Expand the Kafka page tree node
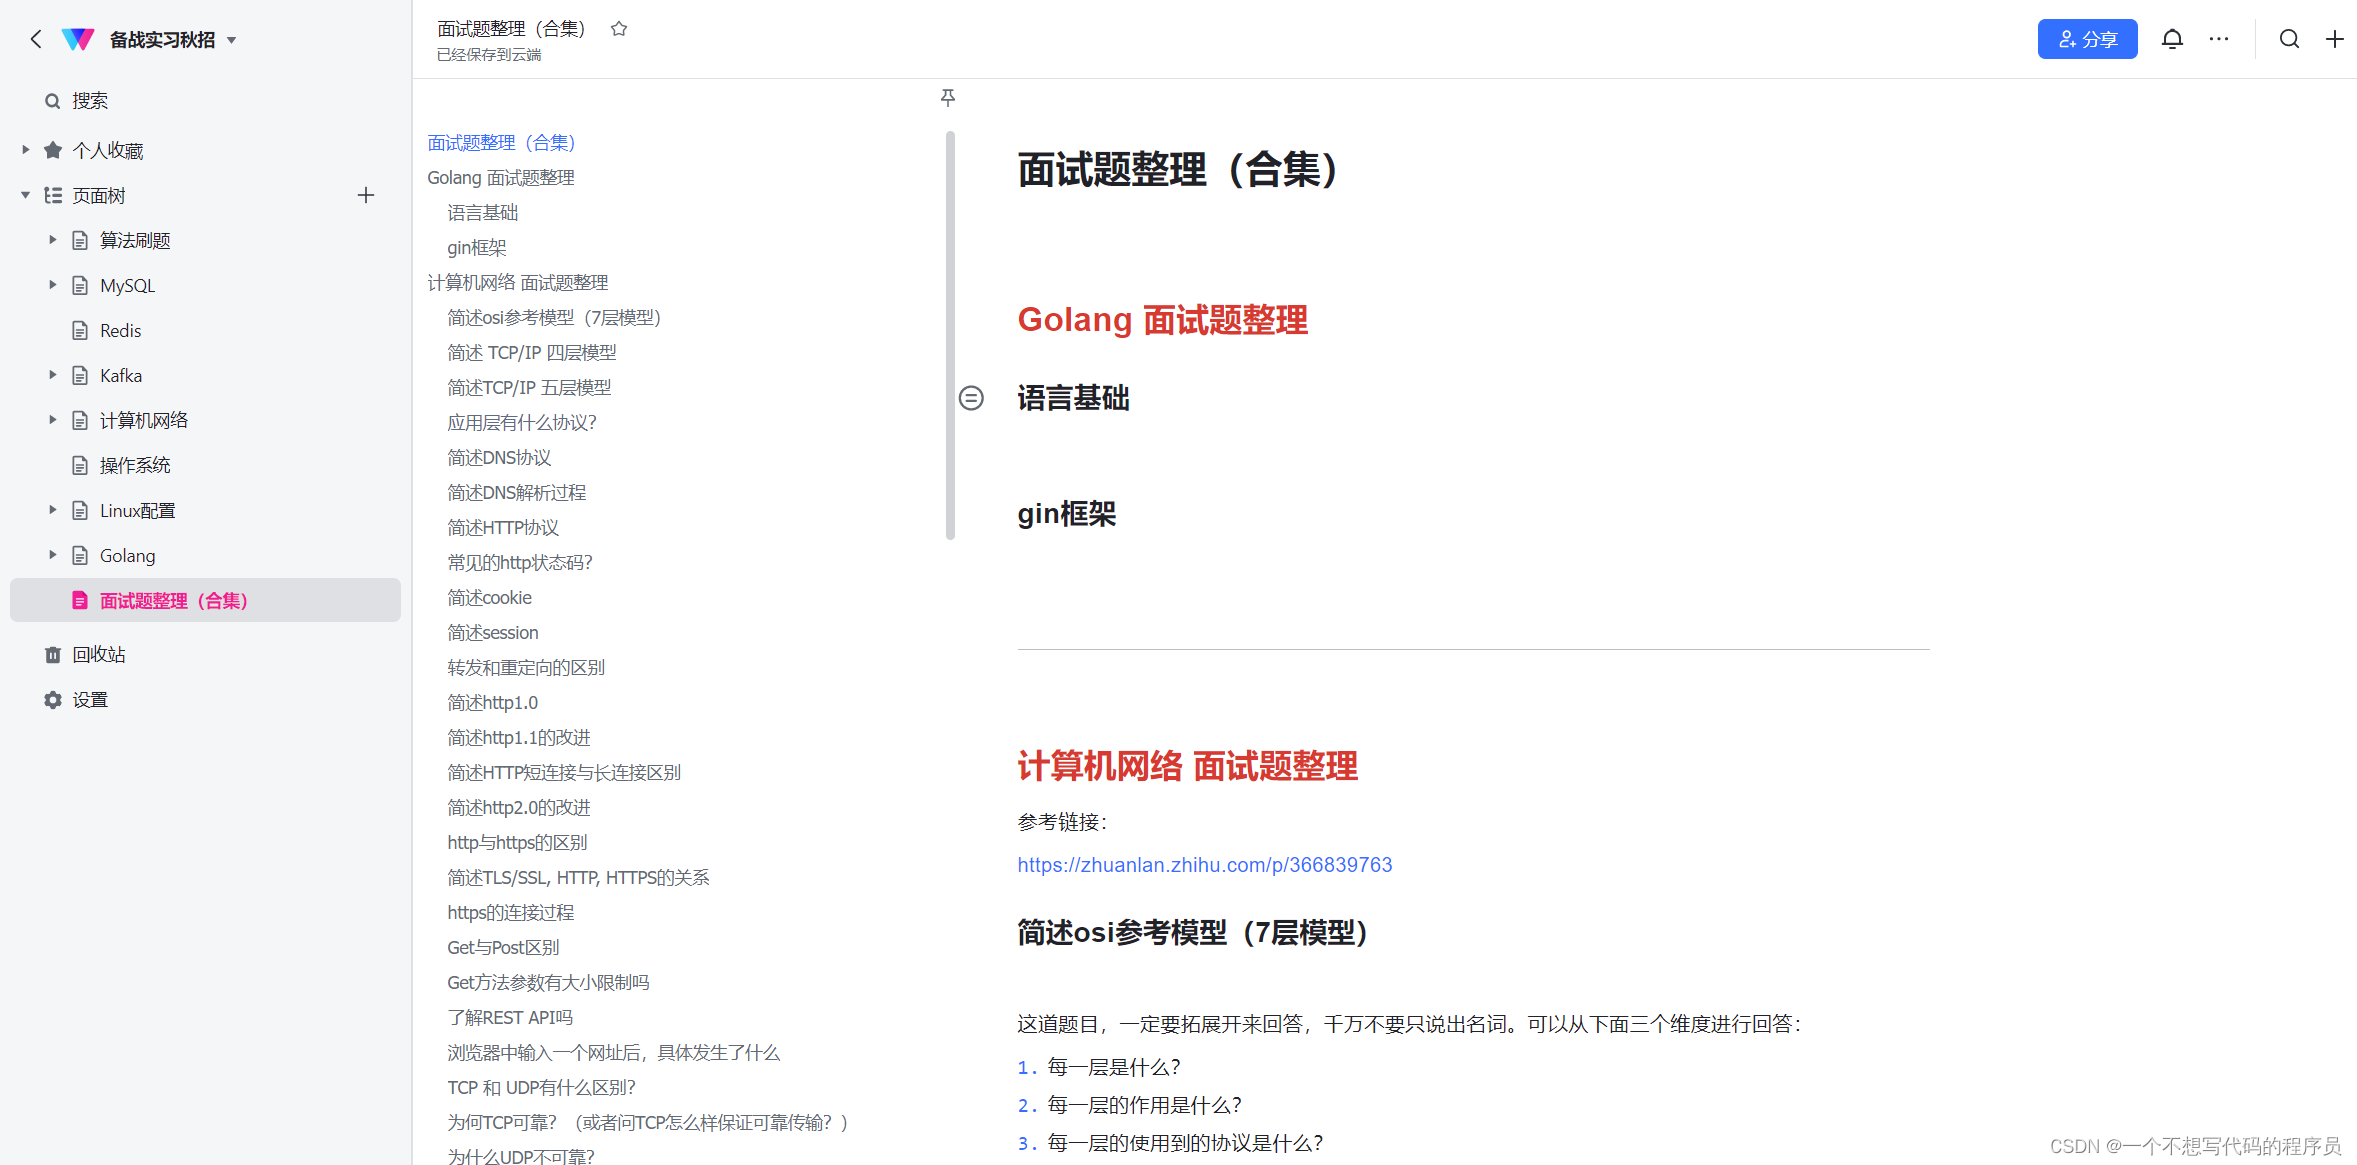Image resolution: width=2357 pixels, height=1165 pixels. click(53, 375)
